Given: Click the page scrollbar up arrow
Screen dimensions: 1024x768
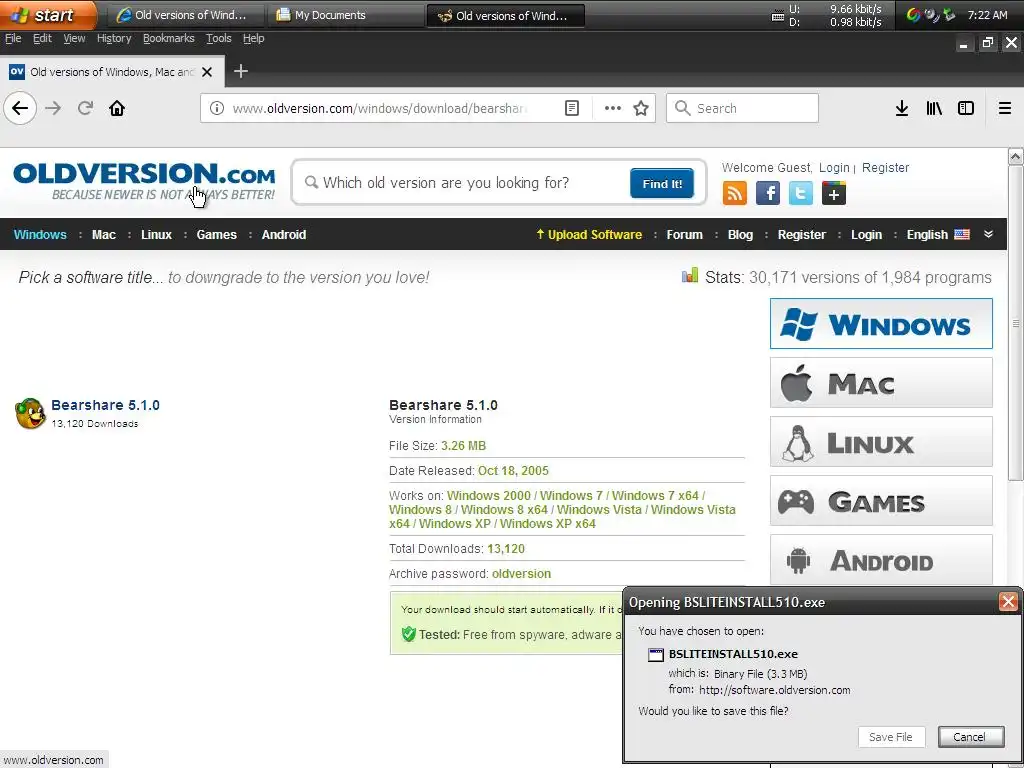Looking at the screenshot, I should click(1015, 156).
